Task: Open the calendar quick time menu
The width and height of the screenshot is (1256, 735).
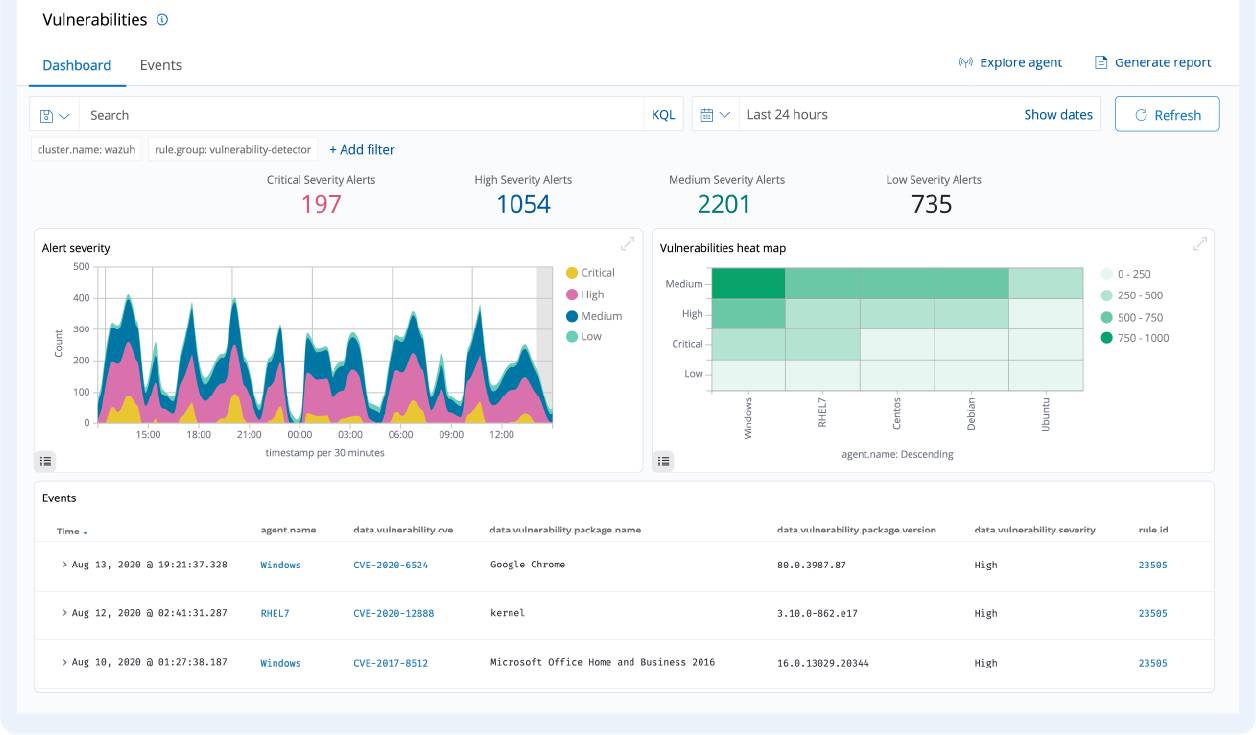Action: click(715, 115)
